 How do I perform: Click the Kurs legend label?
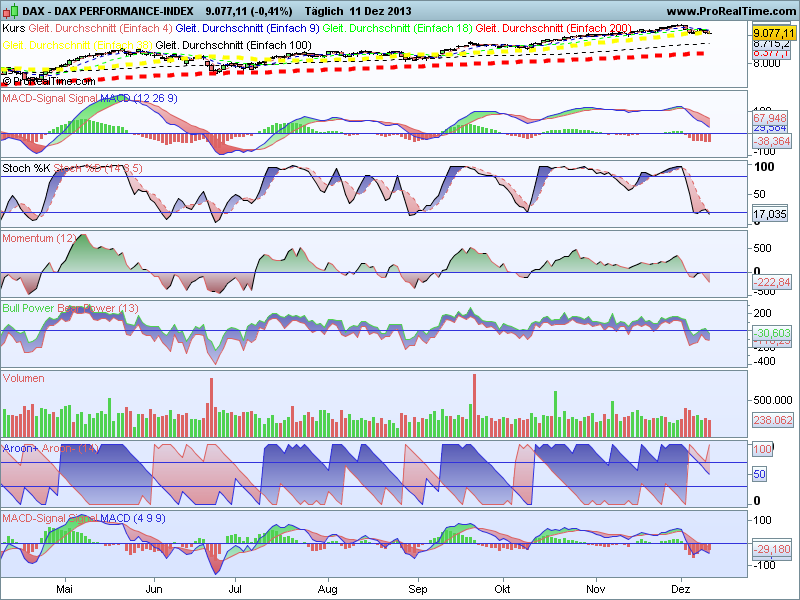[14, 28]
